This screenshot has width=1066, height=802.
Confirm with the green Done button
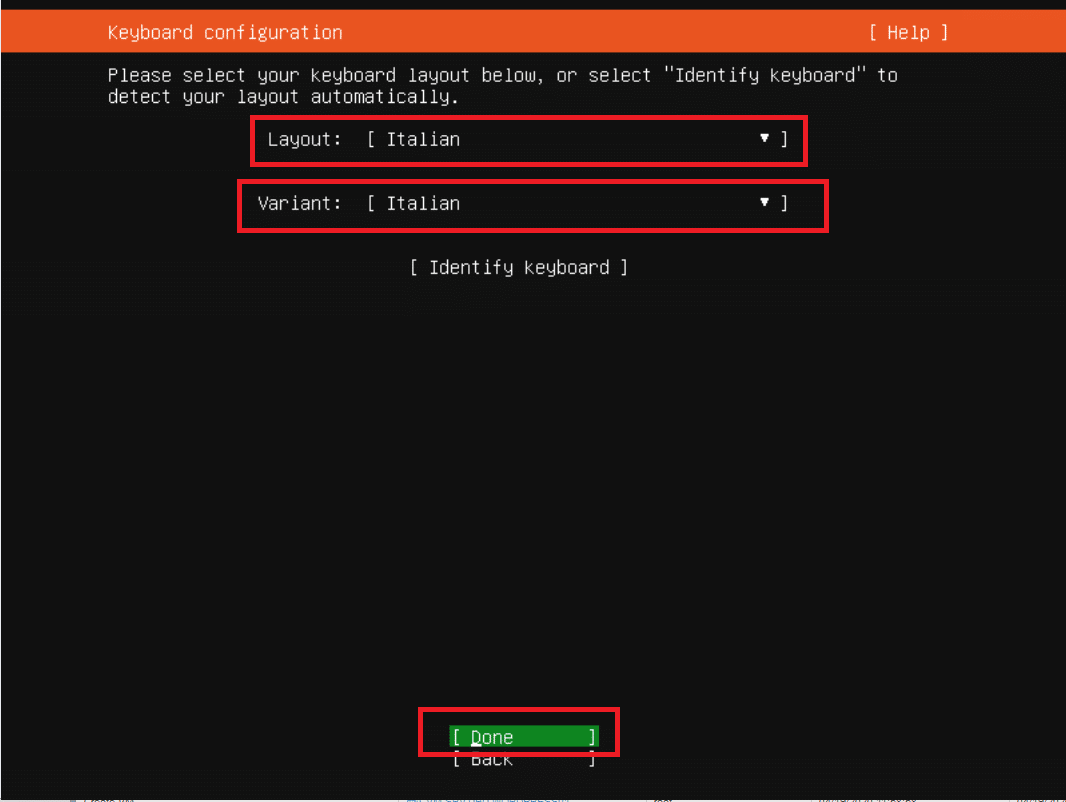point(523,737)
